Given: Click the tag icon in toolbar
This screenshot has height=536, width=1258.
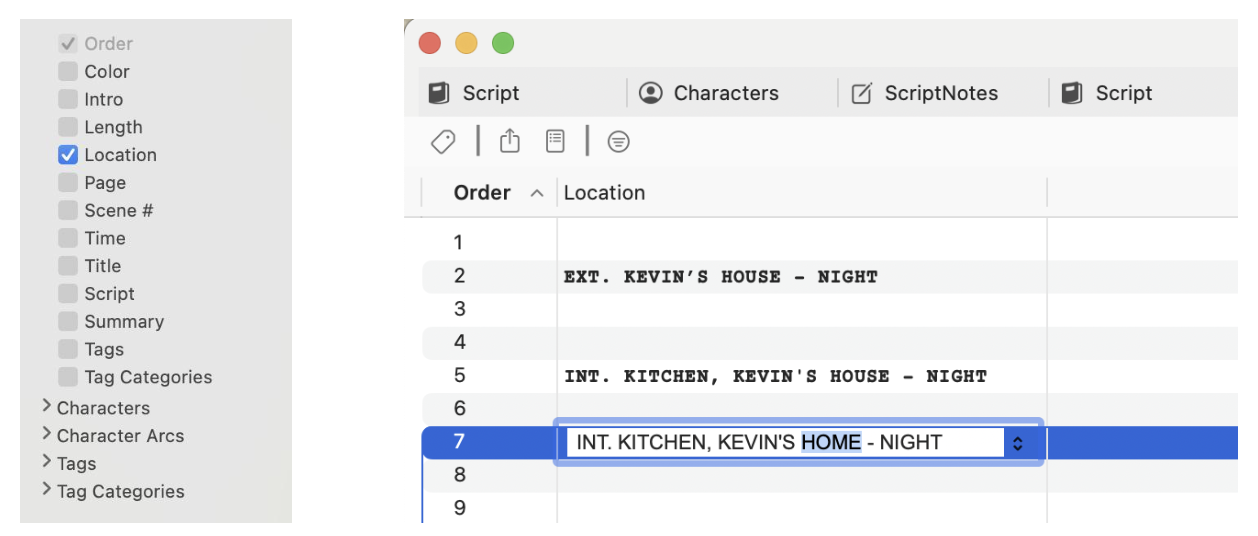Looking at the screenshot, I should point(443,142).
